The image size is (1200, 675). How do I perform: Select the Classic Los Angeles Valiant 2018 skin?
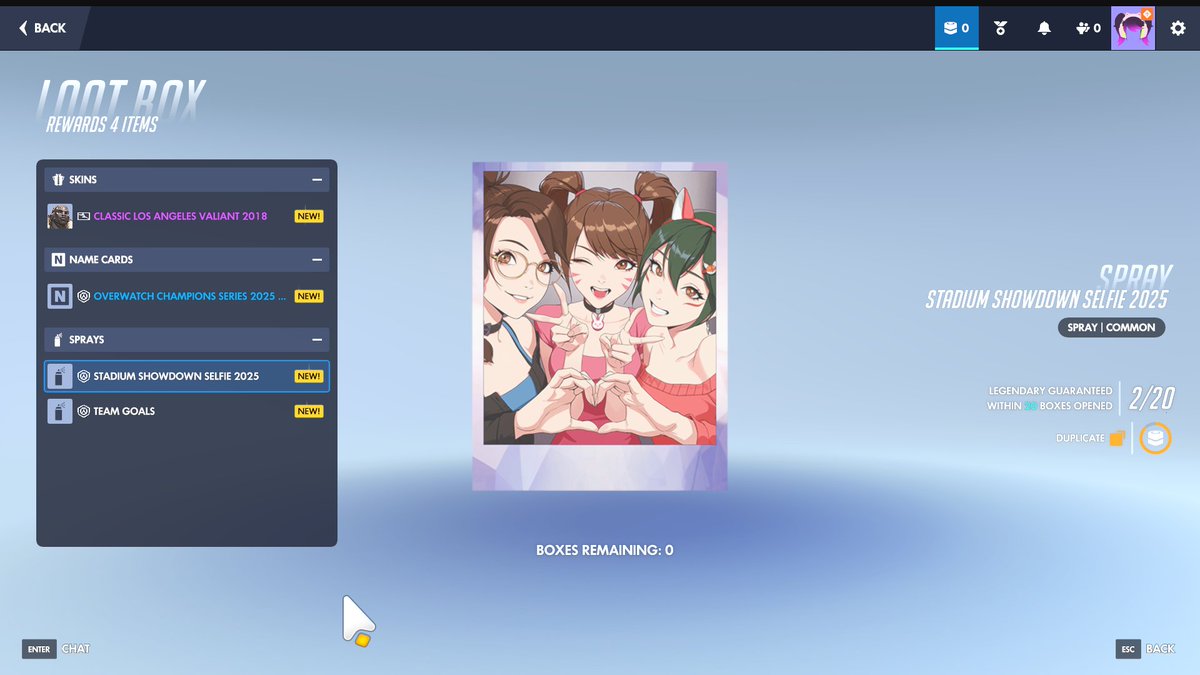[187, 216]
